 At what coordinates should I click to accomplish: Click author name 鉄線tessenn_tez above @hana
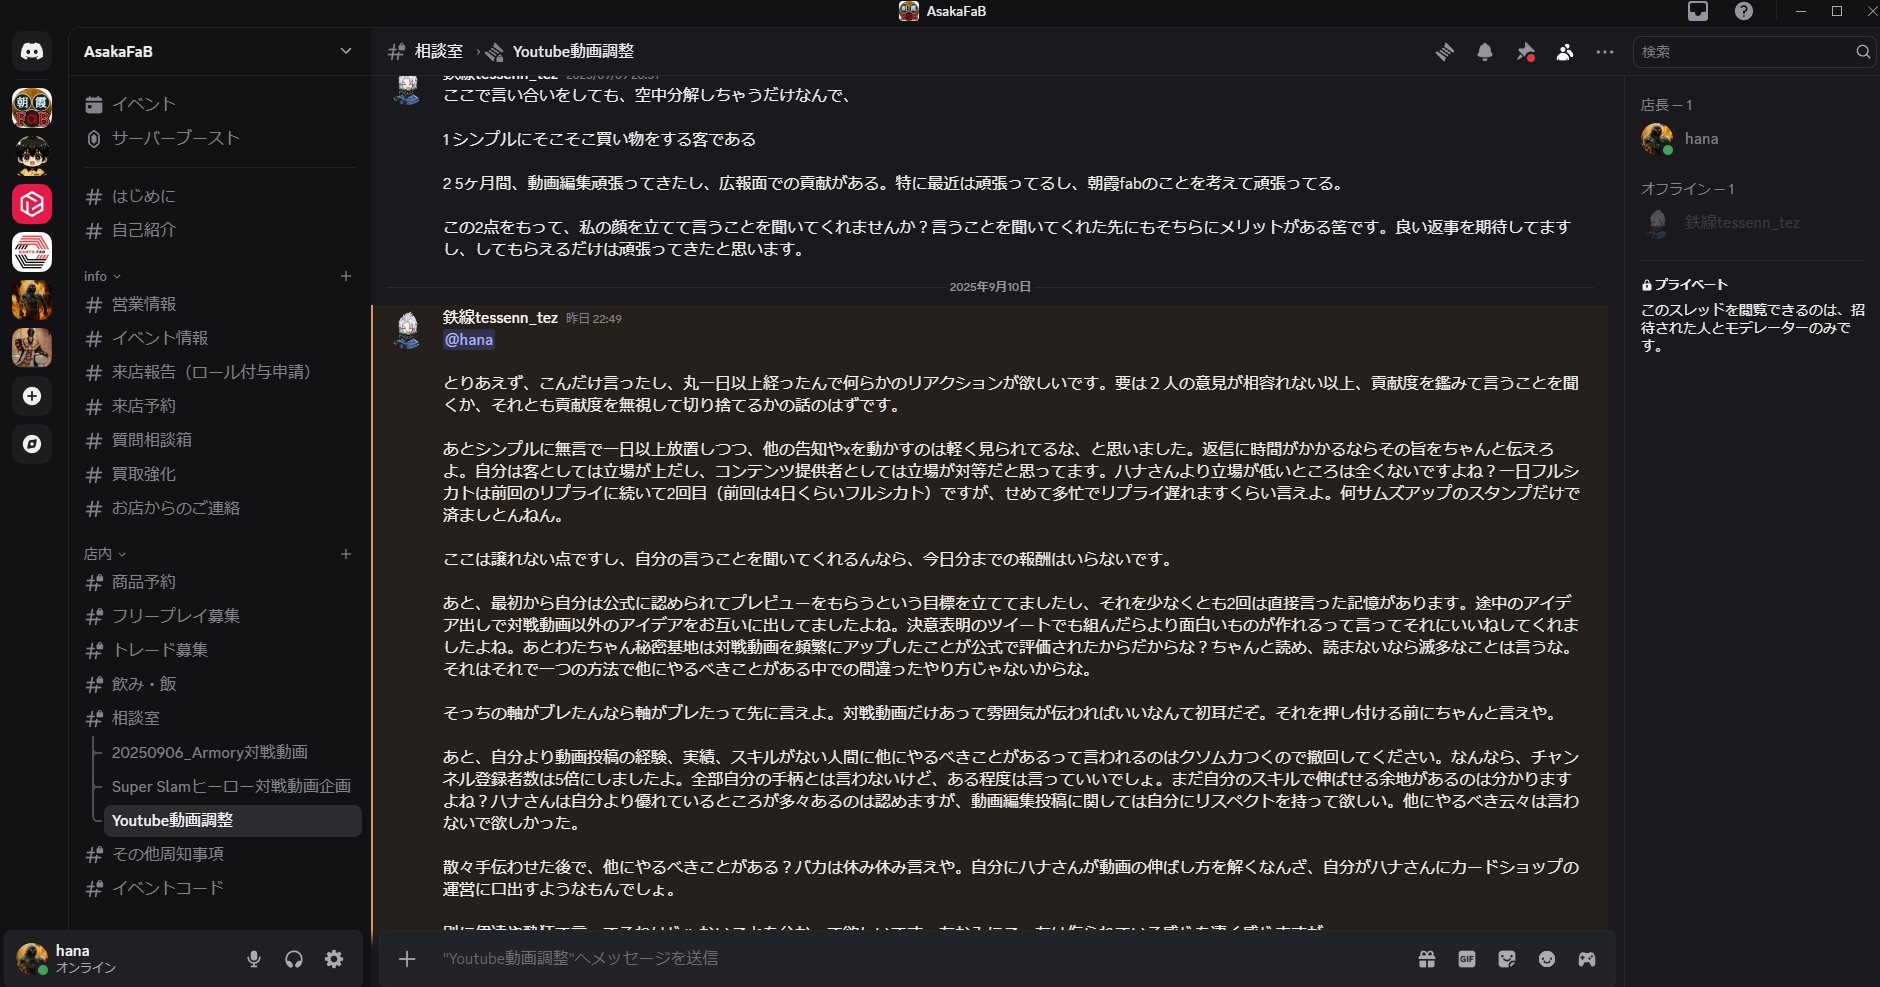(x=500, y=318)
